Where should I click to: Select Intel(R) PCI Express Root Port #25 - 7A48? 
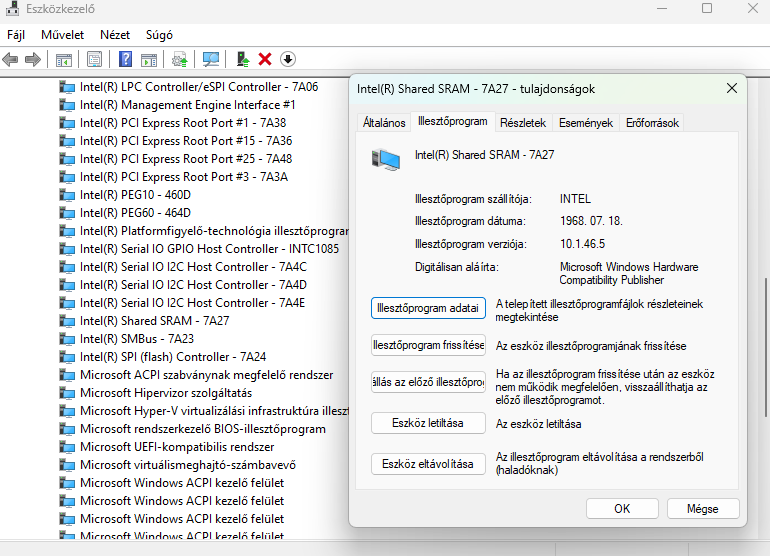186,159
